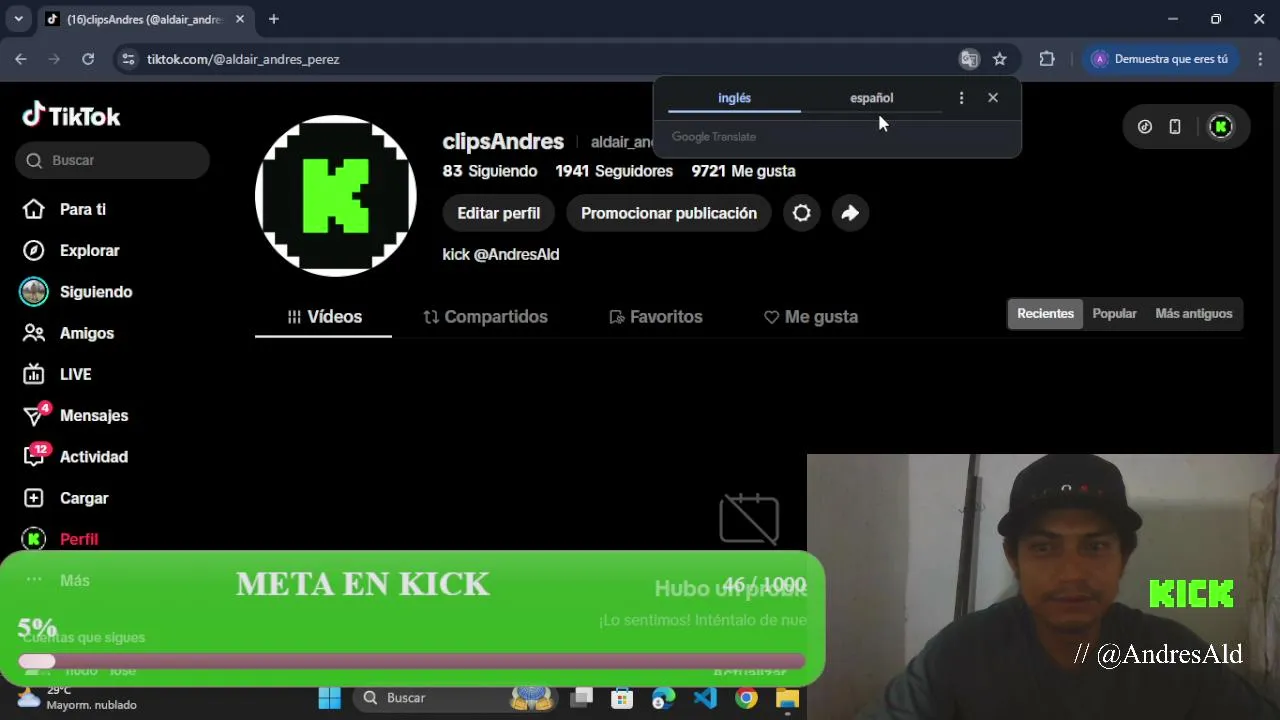
Task: Click the clipsAndres profile picture
Action: (336, 196)
